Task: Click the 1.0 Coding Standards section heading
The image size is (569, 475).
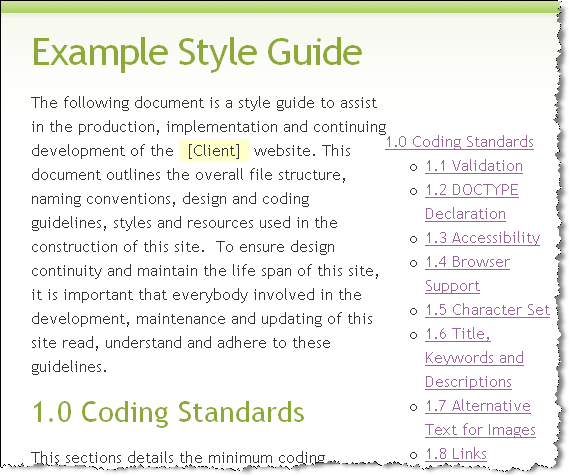Action: [168, 413]
